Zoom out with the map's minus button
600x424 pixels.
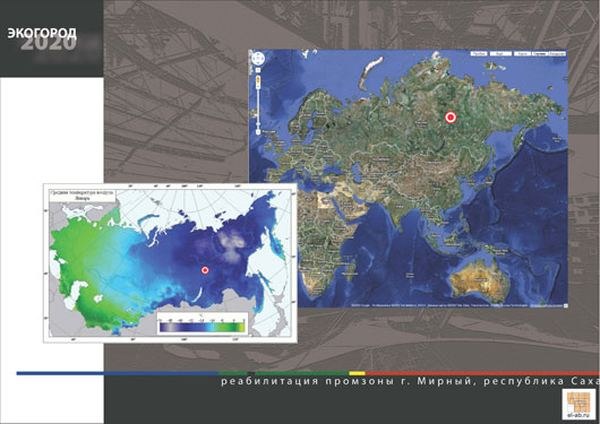click(259, 132)
